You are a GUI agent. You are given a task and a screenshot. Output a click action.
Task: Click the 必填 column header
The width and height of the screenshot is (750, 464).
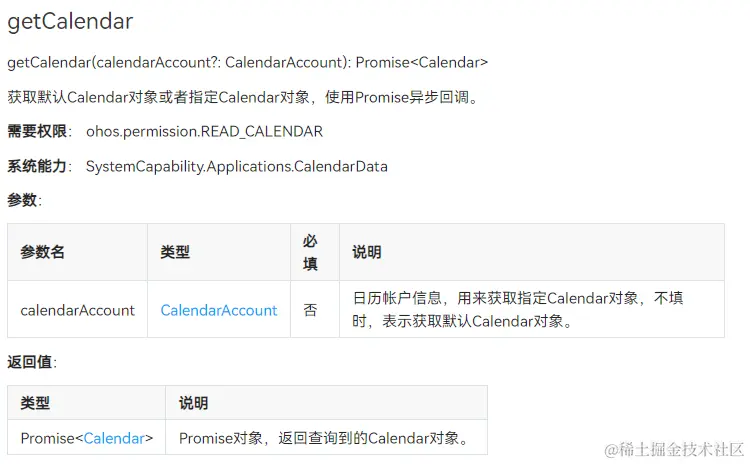click(x=310, y=252)
